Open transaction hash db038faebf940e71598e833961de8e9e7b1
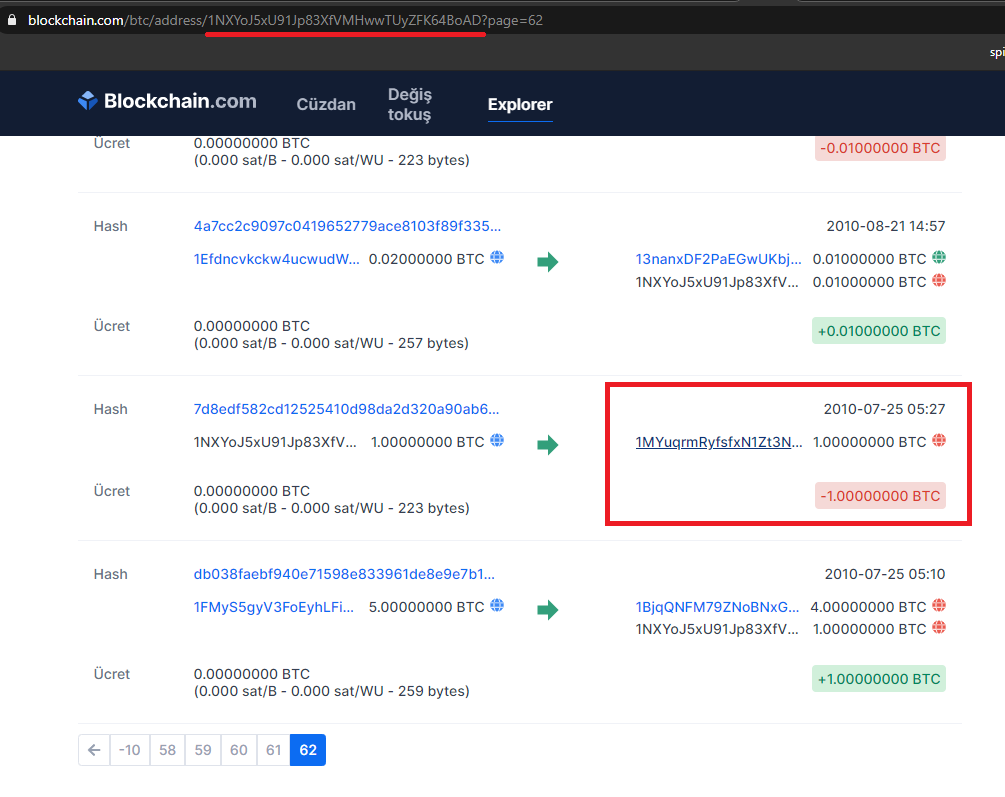The image size is (1005, 797). tap(344, 574)
